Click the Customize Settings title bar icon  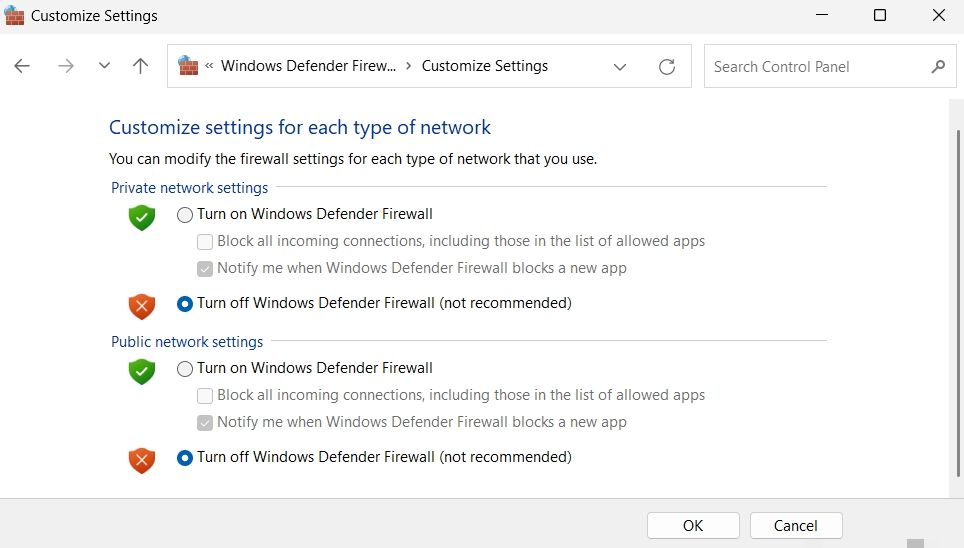pyautogui.click(x=14, y=15)
